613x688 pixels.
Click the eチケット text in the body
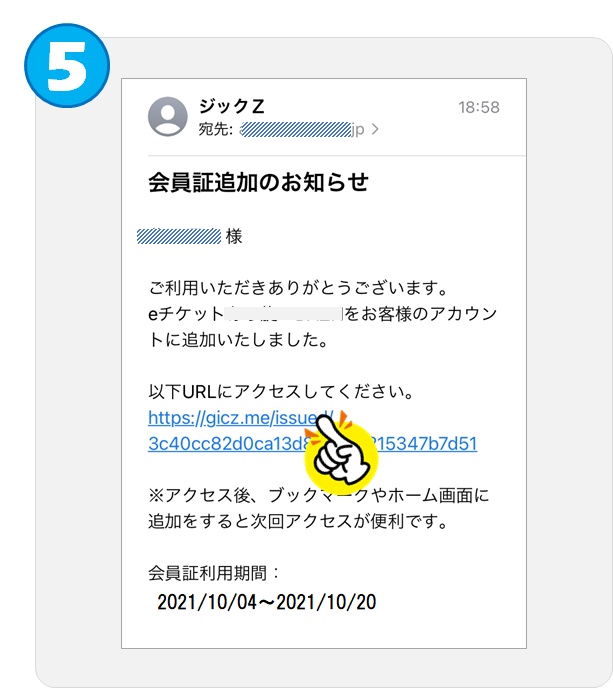coord(186,314)
